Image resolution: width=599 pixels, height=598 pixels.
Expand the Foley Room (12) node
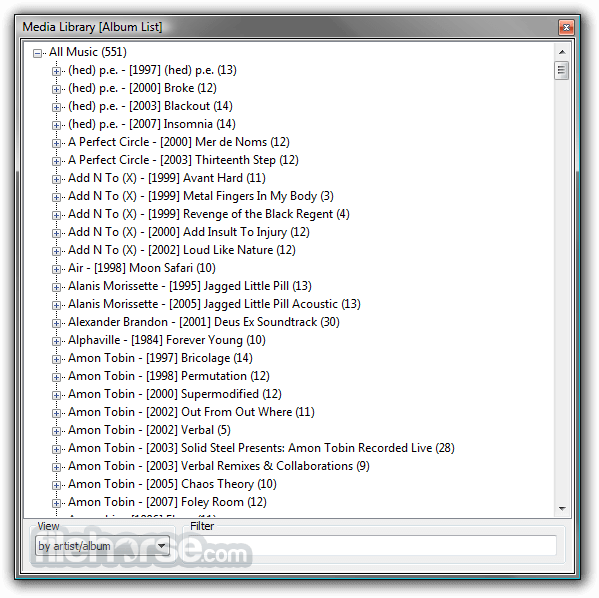[x=56, y=503]
